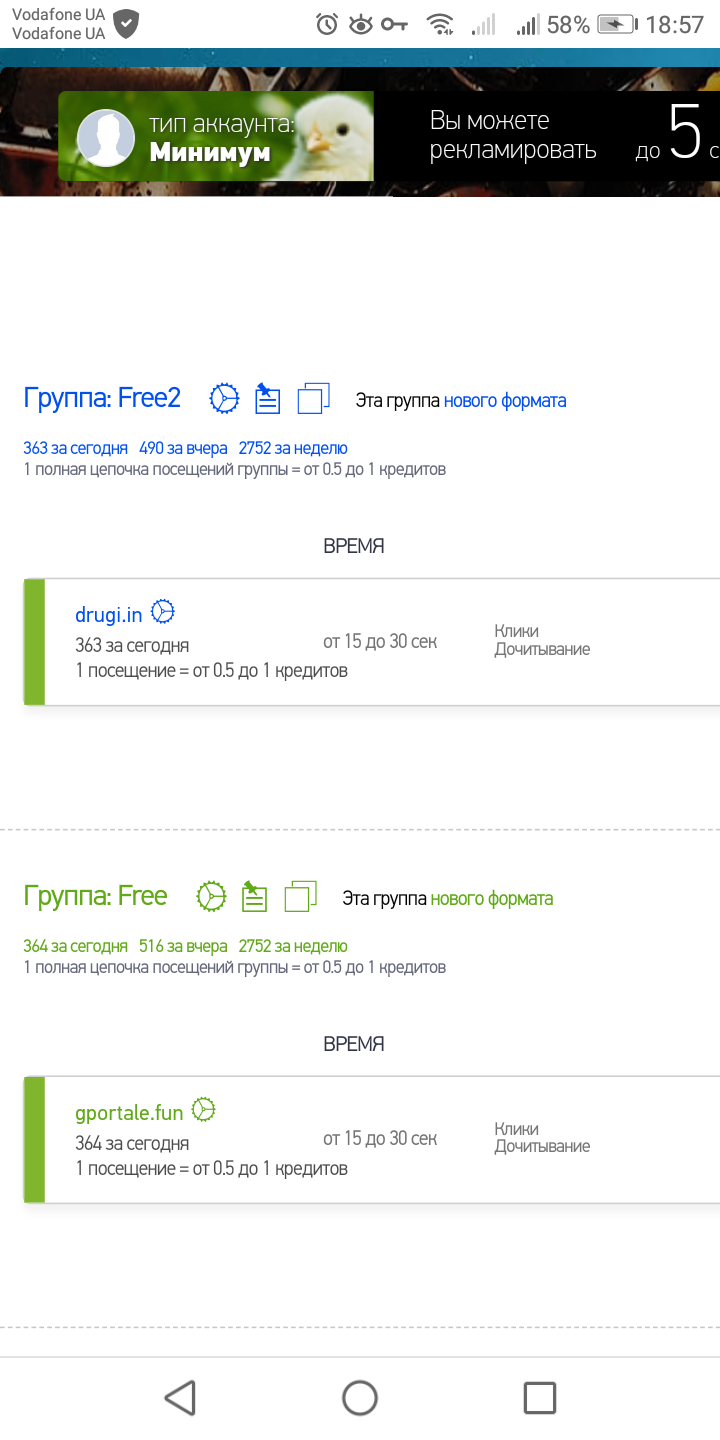Tap the Android home circle button
The width and height of the screenshot is (720, 1440).
[360, 1397]
